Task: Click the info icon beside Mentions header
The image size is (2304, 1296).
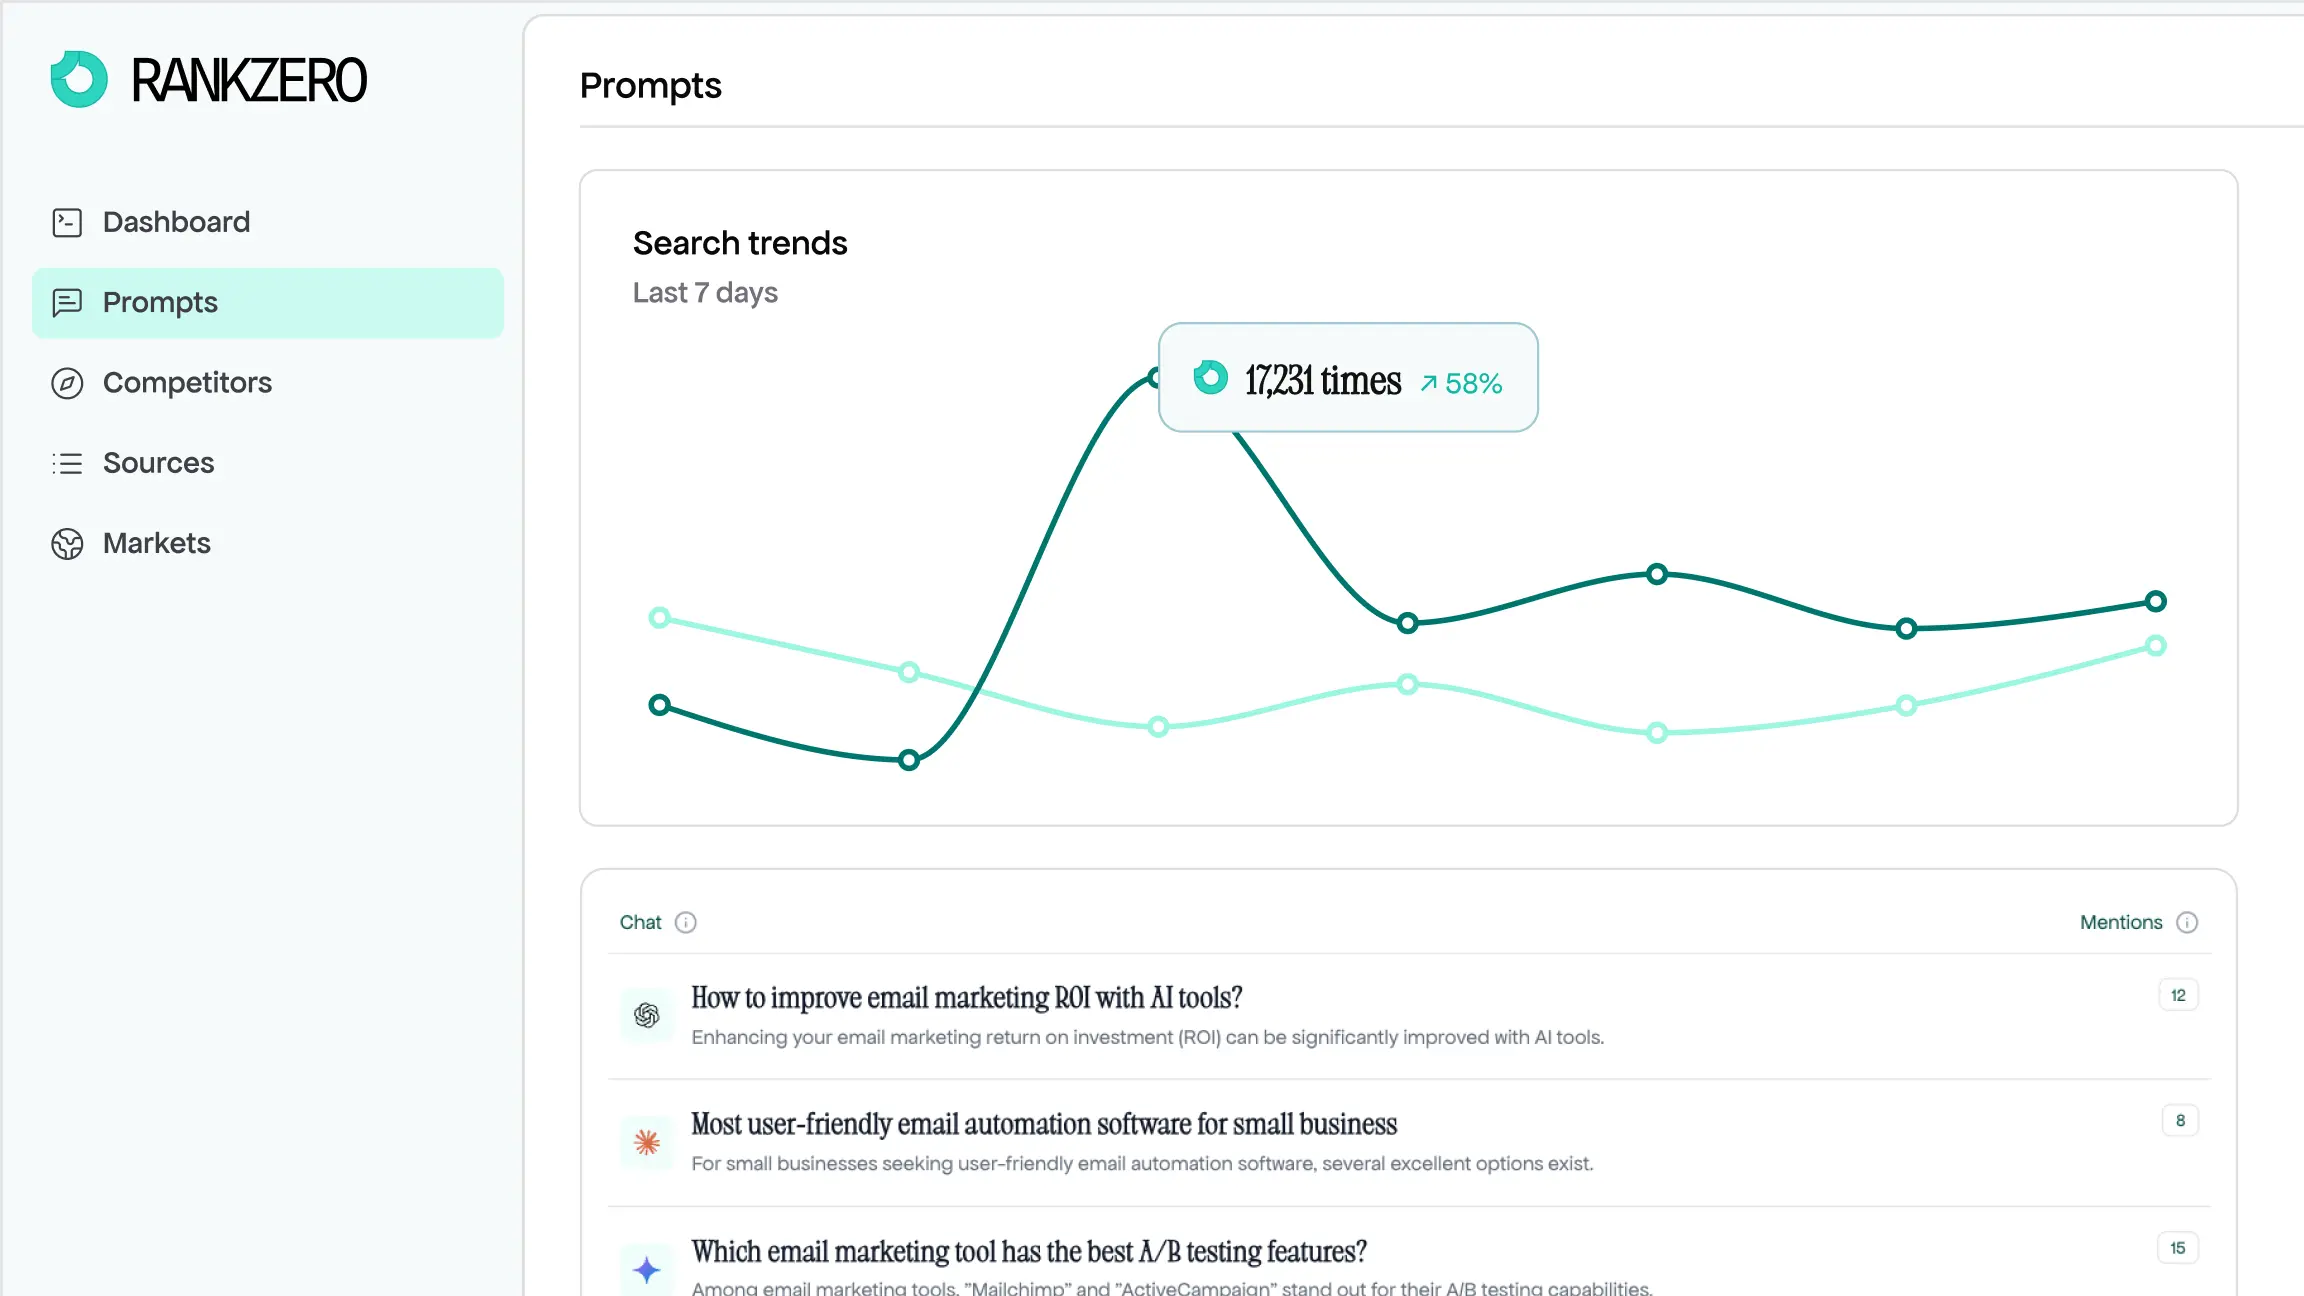Action: pos(2187,922)
